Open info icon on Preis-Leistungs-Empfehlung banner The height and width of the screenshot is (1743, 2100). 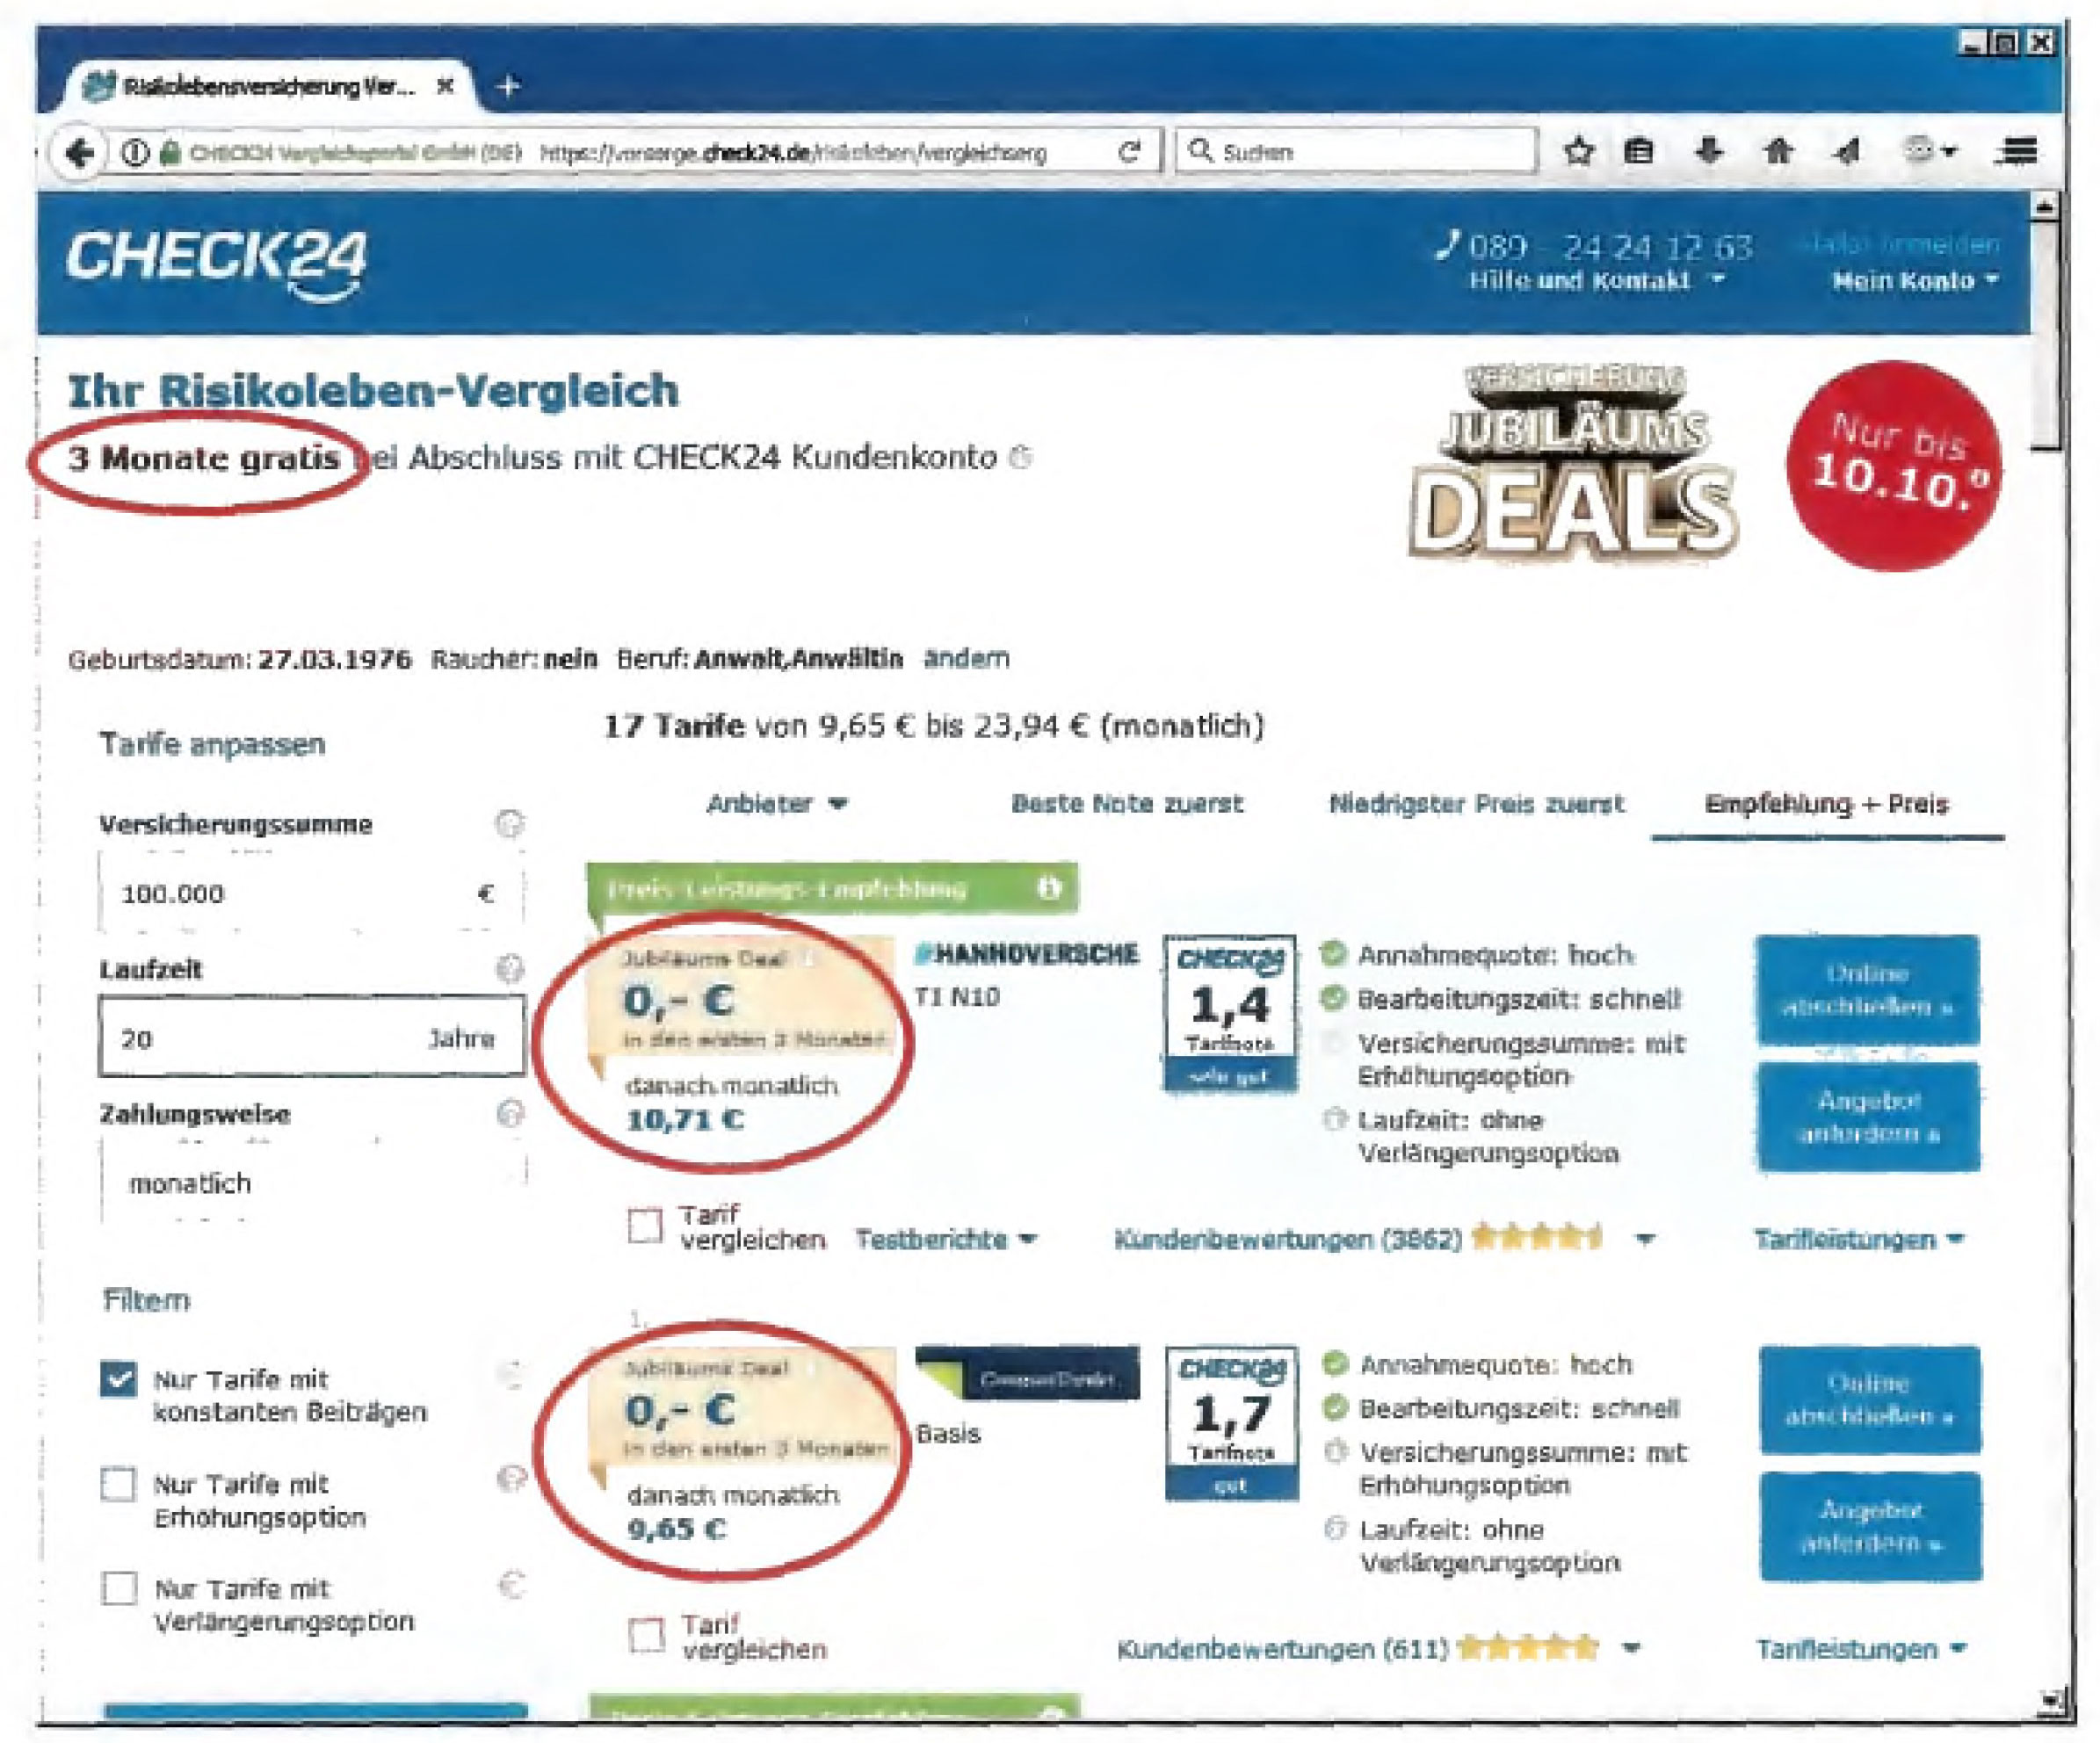(x=1048, y=887)
